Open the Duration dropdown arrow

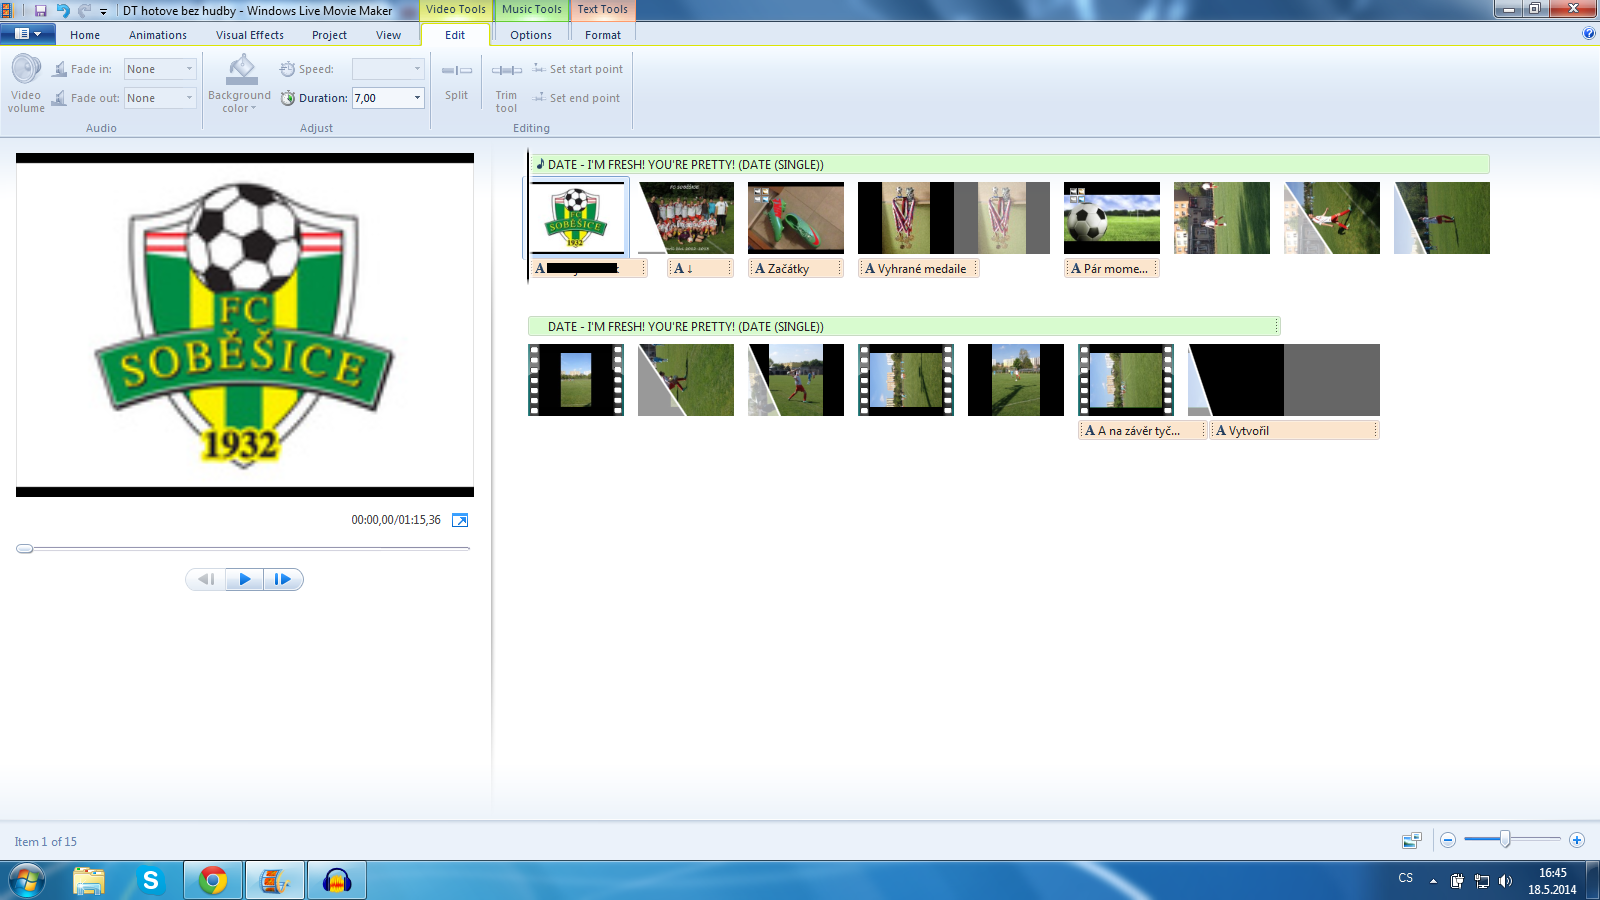click(x=417, y=98)
